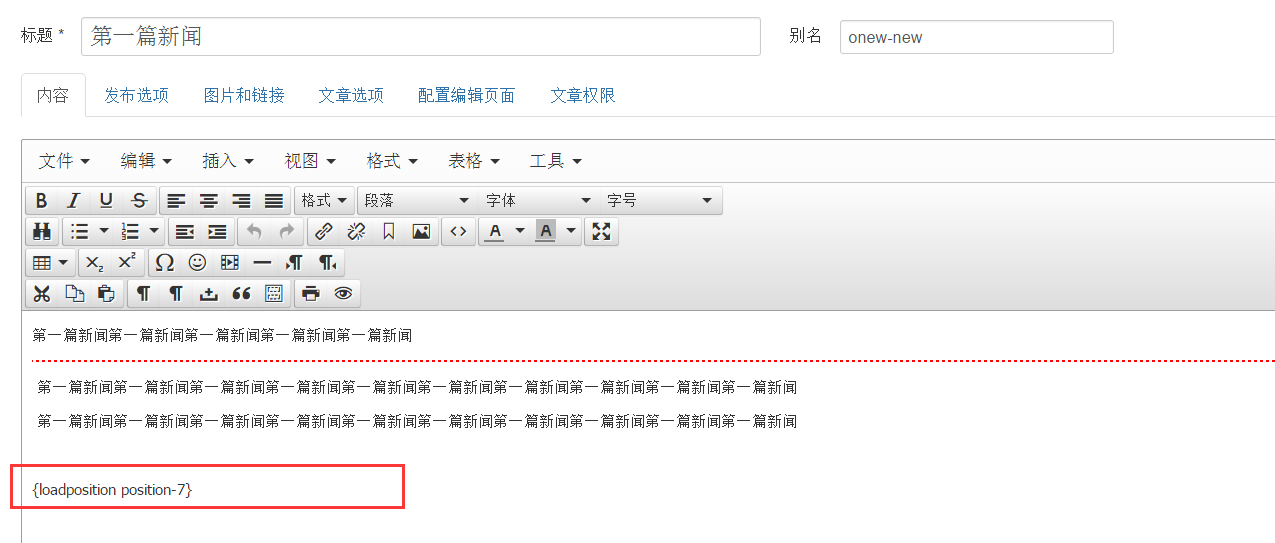Insert a template
The height and width of the screenshot is (543, 1275).
tap(274, 294)
